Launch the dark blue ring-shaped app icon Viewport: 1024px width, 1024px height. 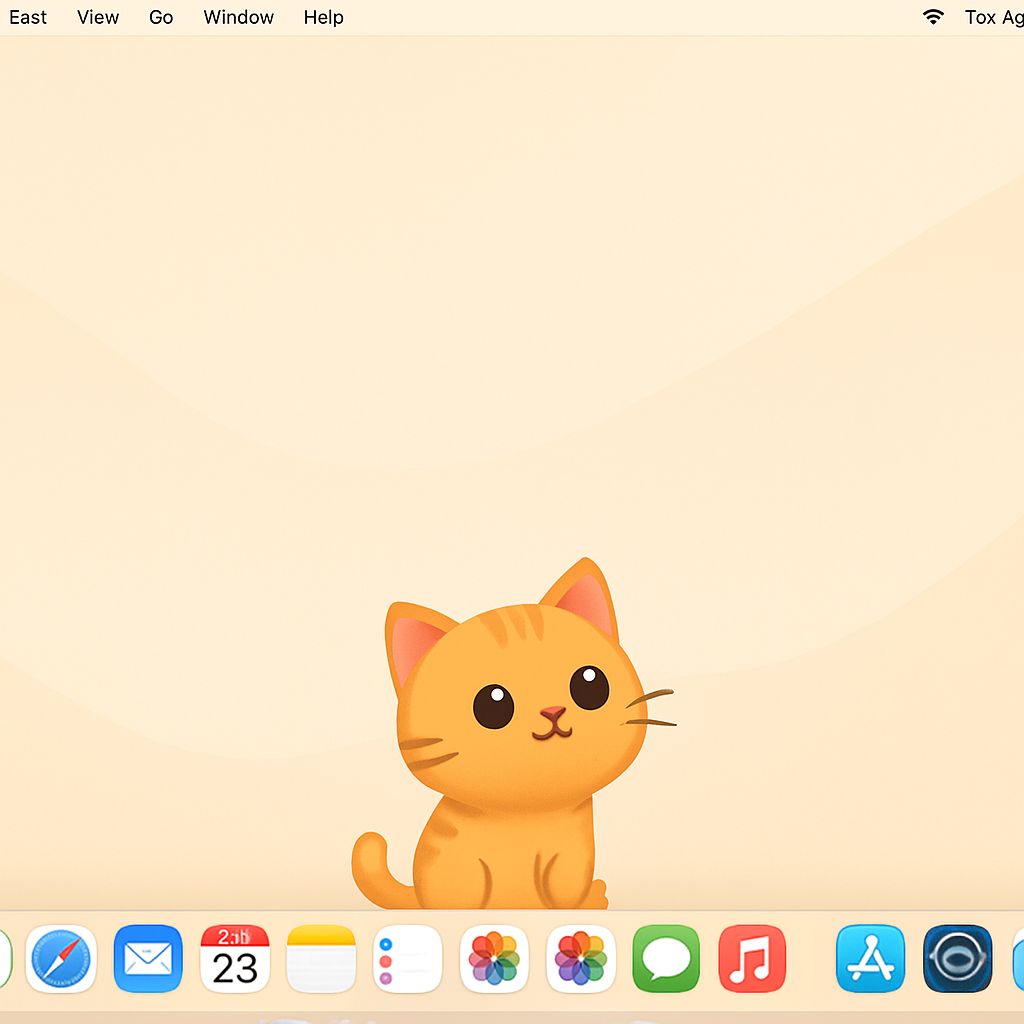[x=957, y=958]
